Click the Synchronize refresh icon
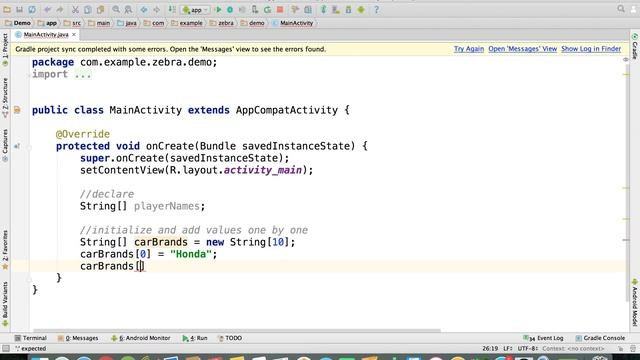Viewport: 640px width, 360px height. 32,9
